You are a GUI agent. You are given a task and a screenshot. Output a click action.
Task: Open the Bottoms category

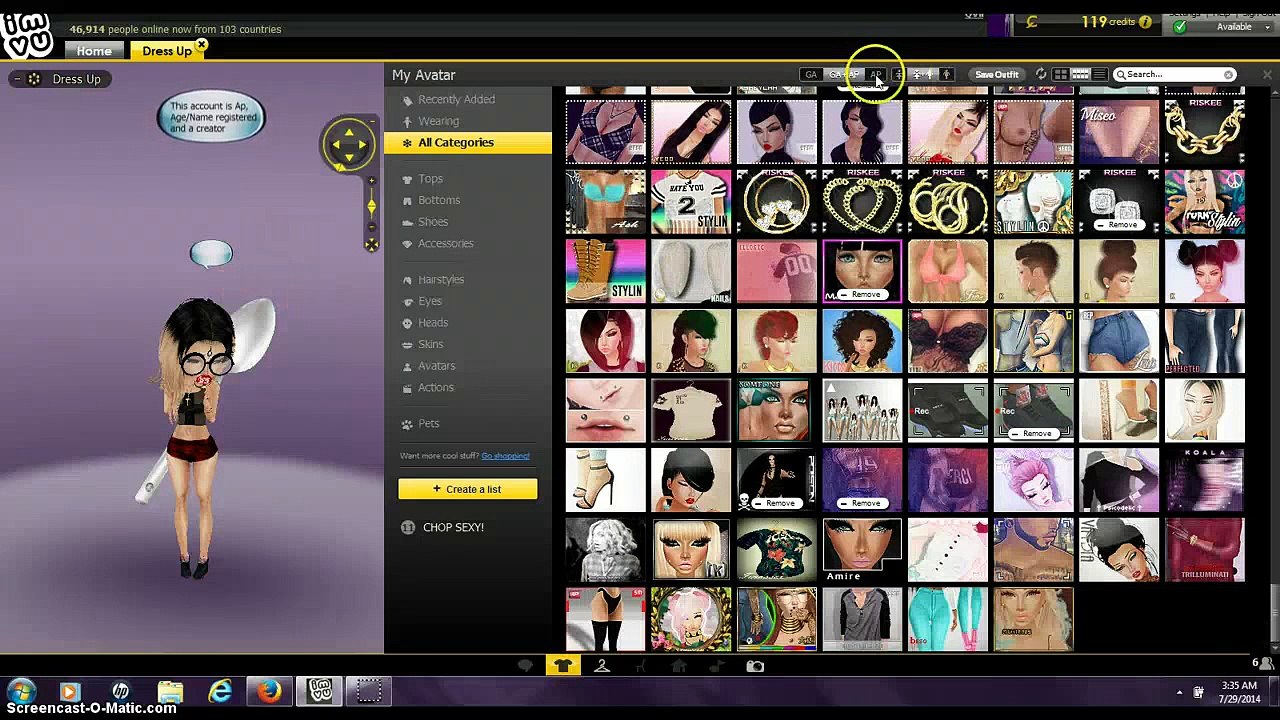click(439, 200)
